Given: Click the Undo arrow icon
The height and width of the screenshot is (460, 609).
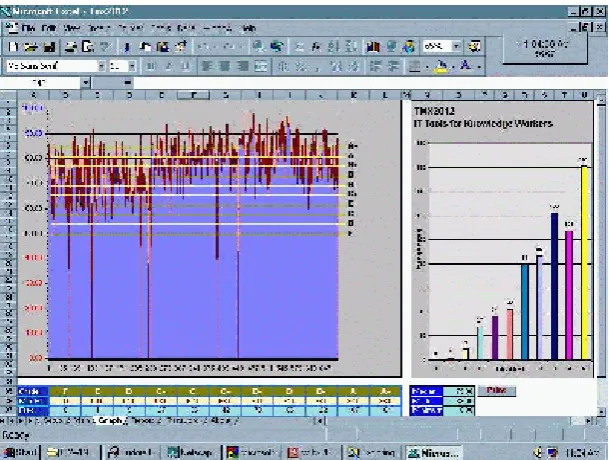Looking at the screenshot, I should pyautogui.click(x=204, y=47).
